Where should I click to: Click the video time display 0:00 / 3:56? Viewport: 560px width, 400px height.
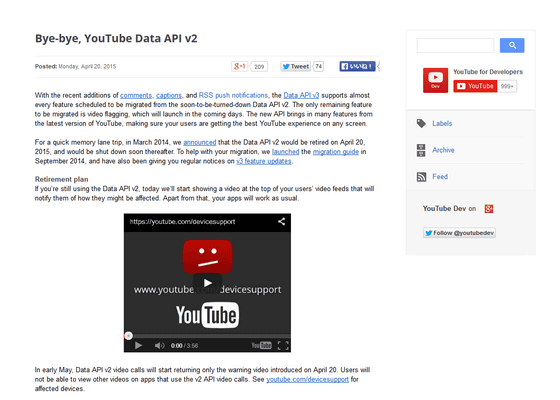pyautogui.click(x=184, y=346)
